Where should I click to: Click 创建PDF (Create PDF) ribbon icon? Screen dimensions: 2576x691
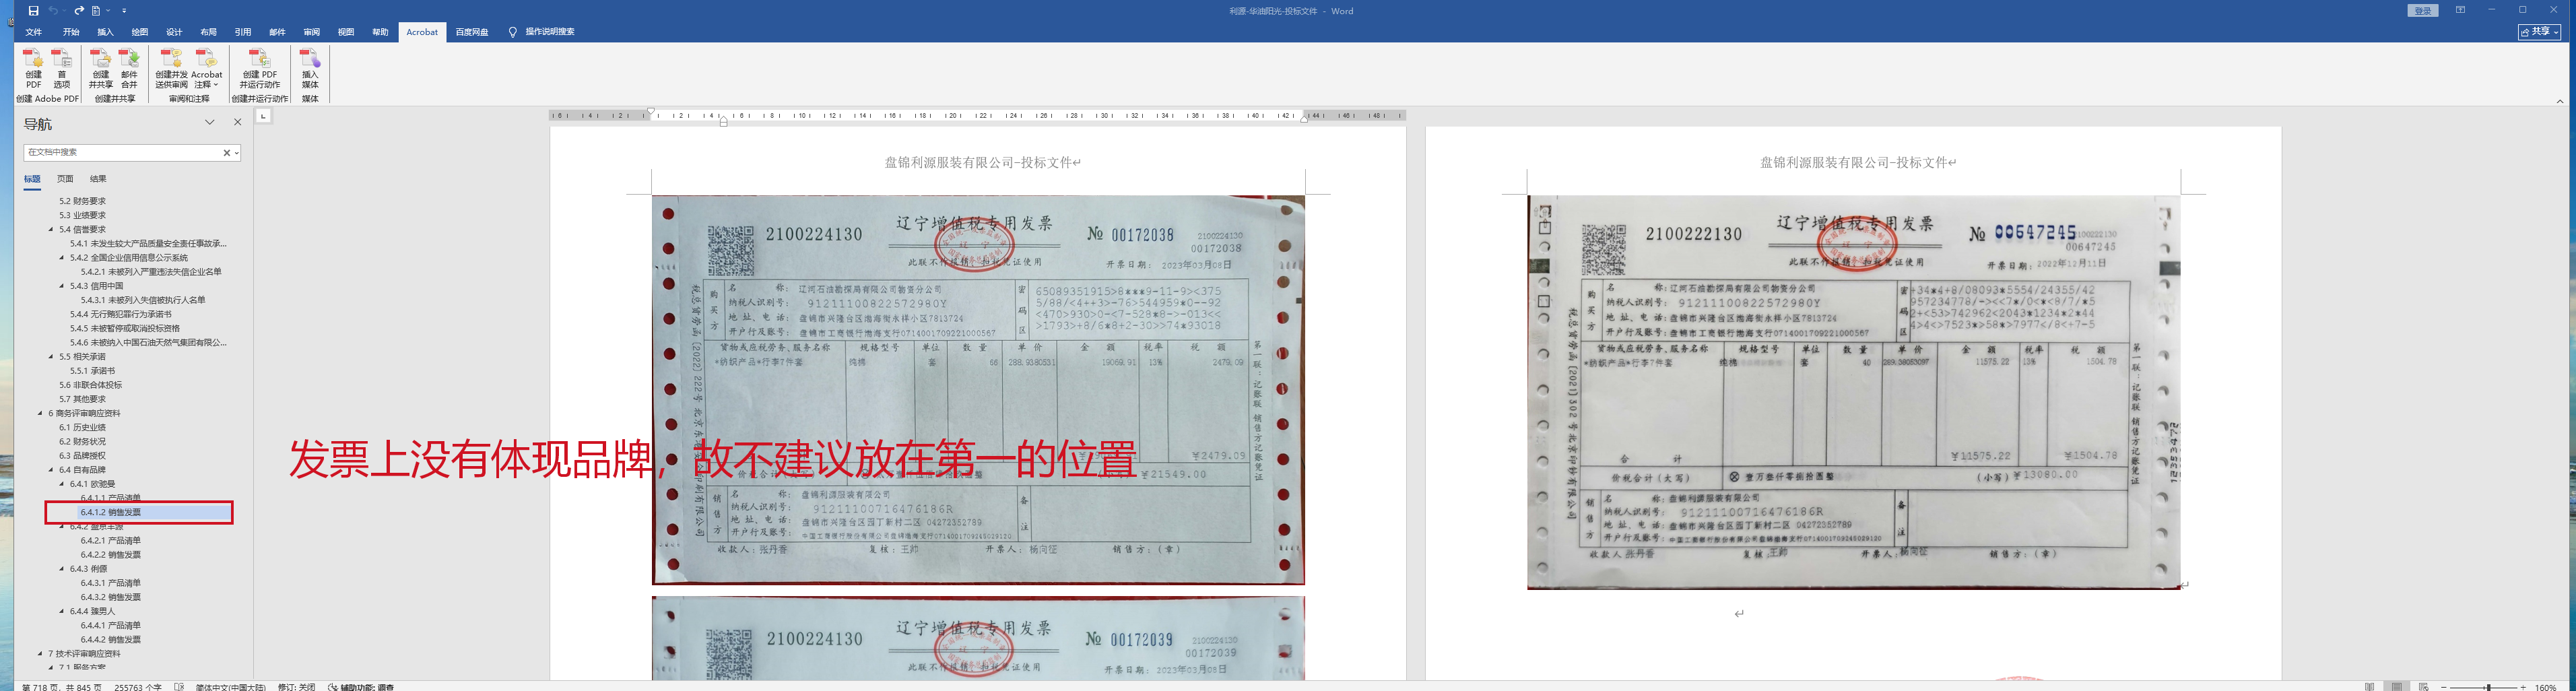pyautogui.click(x=33, y=69)
